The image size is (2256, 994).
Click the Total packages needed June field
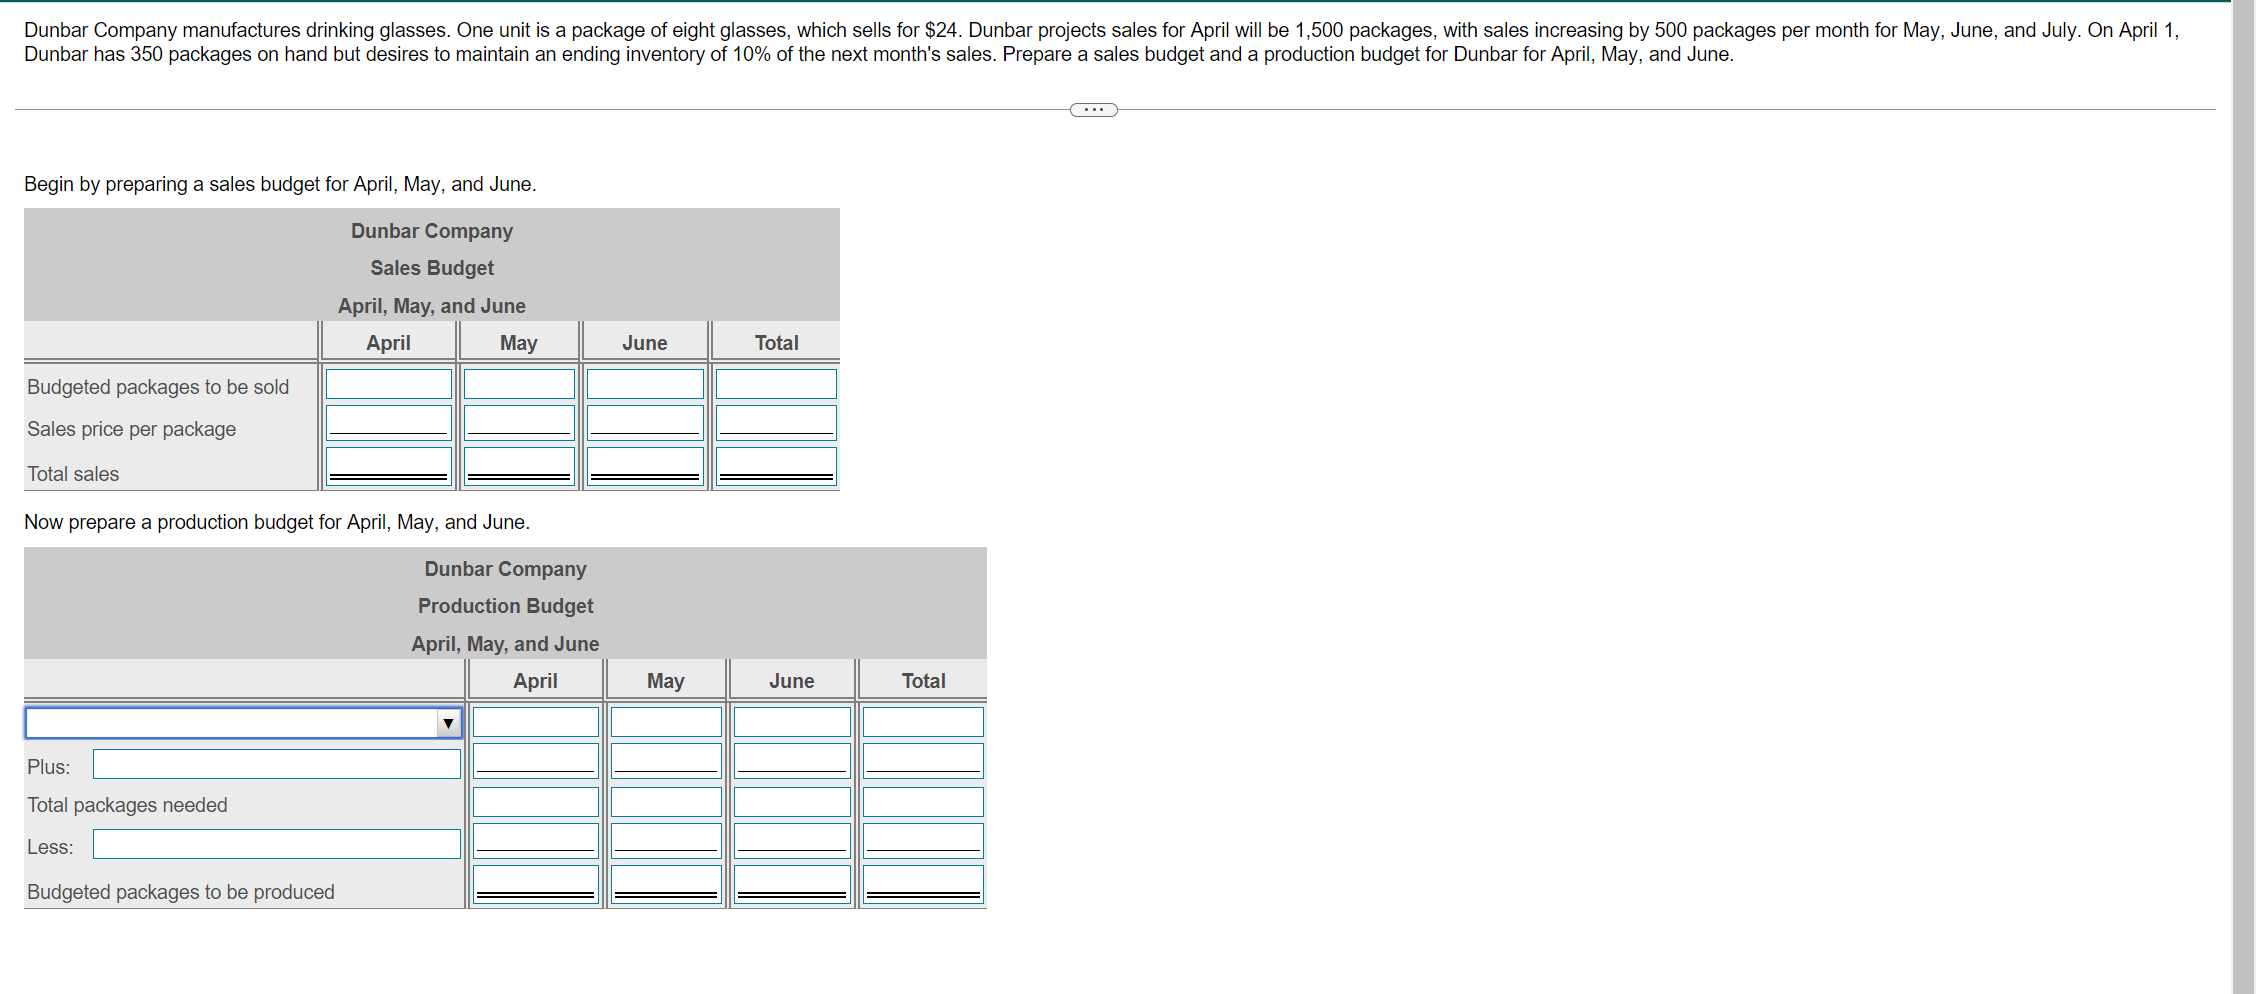tap(791, 800)
